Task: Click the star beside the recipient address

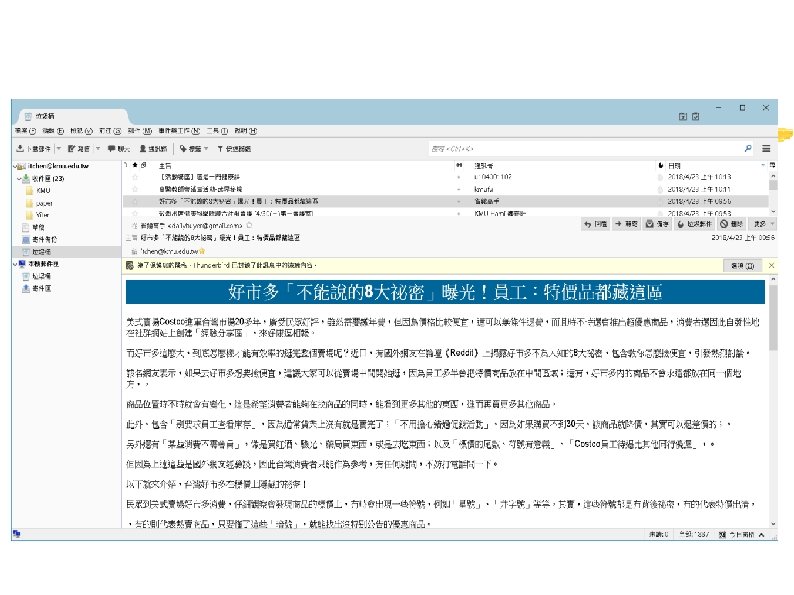Action: point(202,251)
